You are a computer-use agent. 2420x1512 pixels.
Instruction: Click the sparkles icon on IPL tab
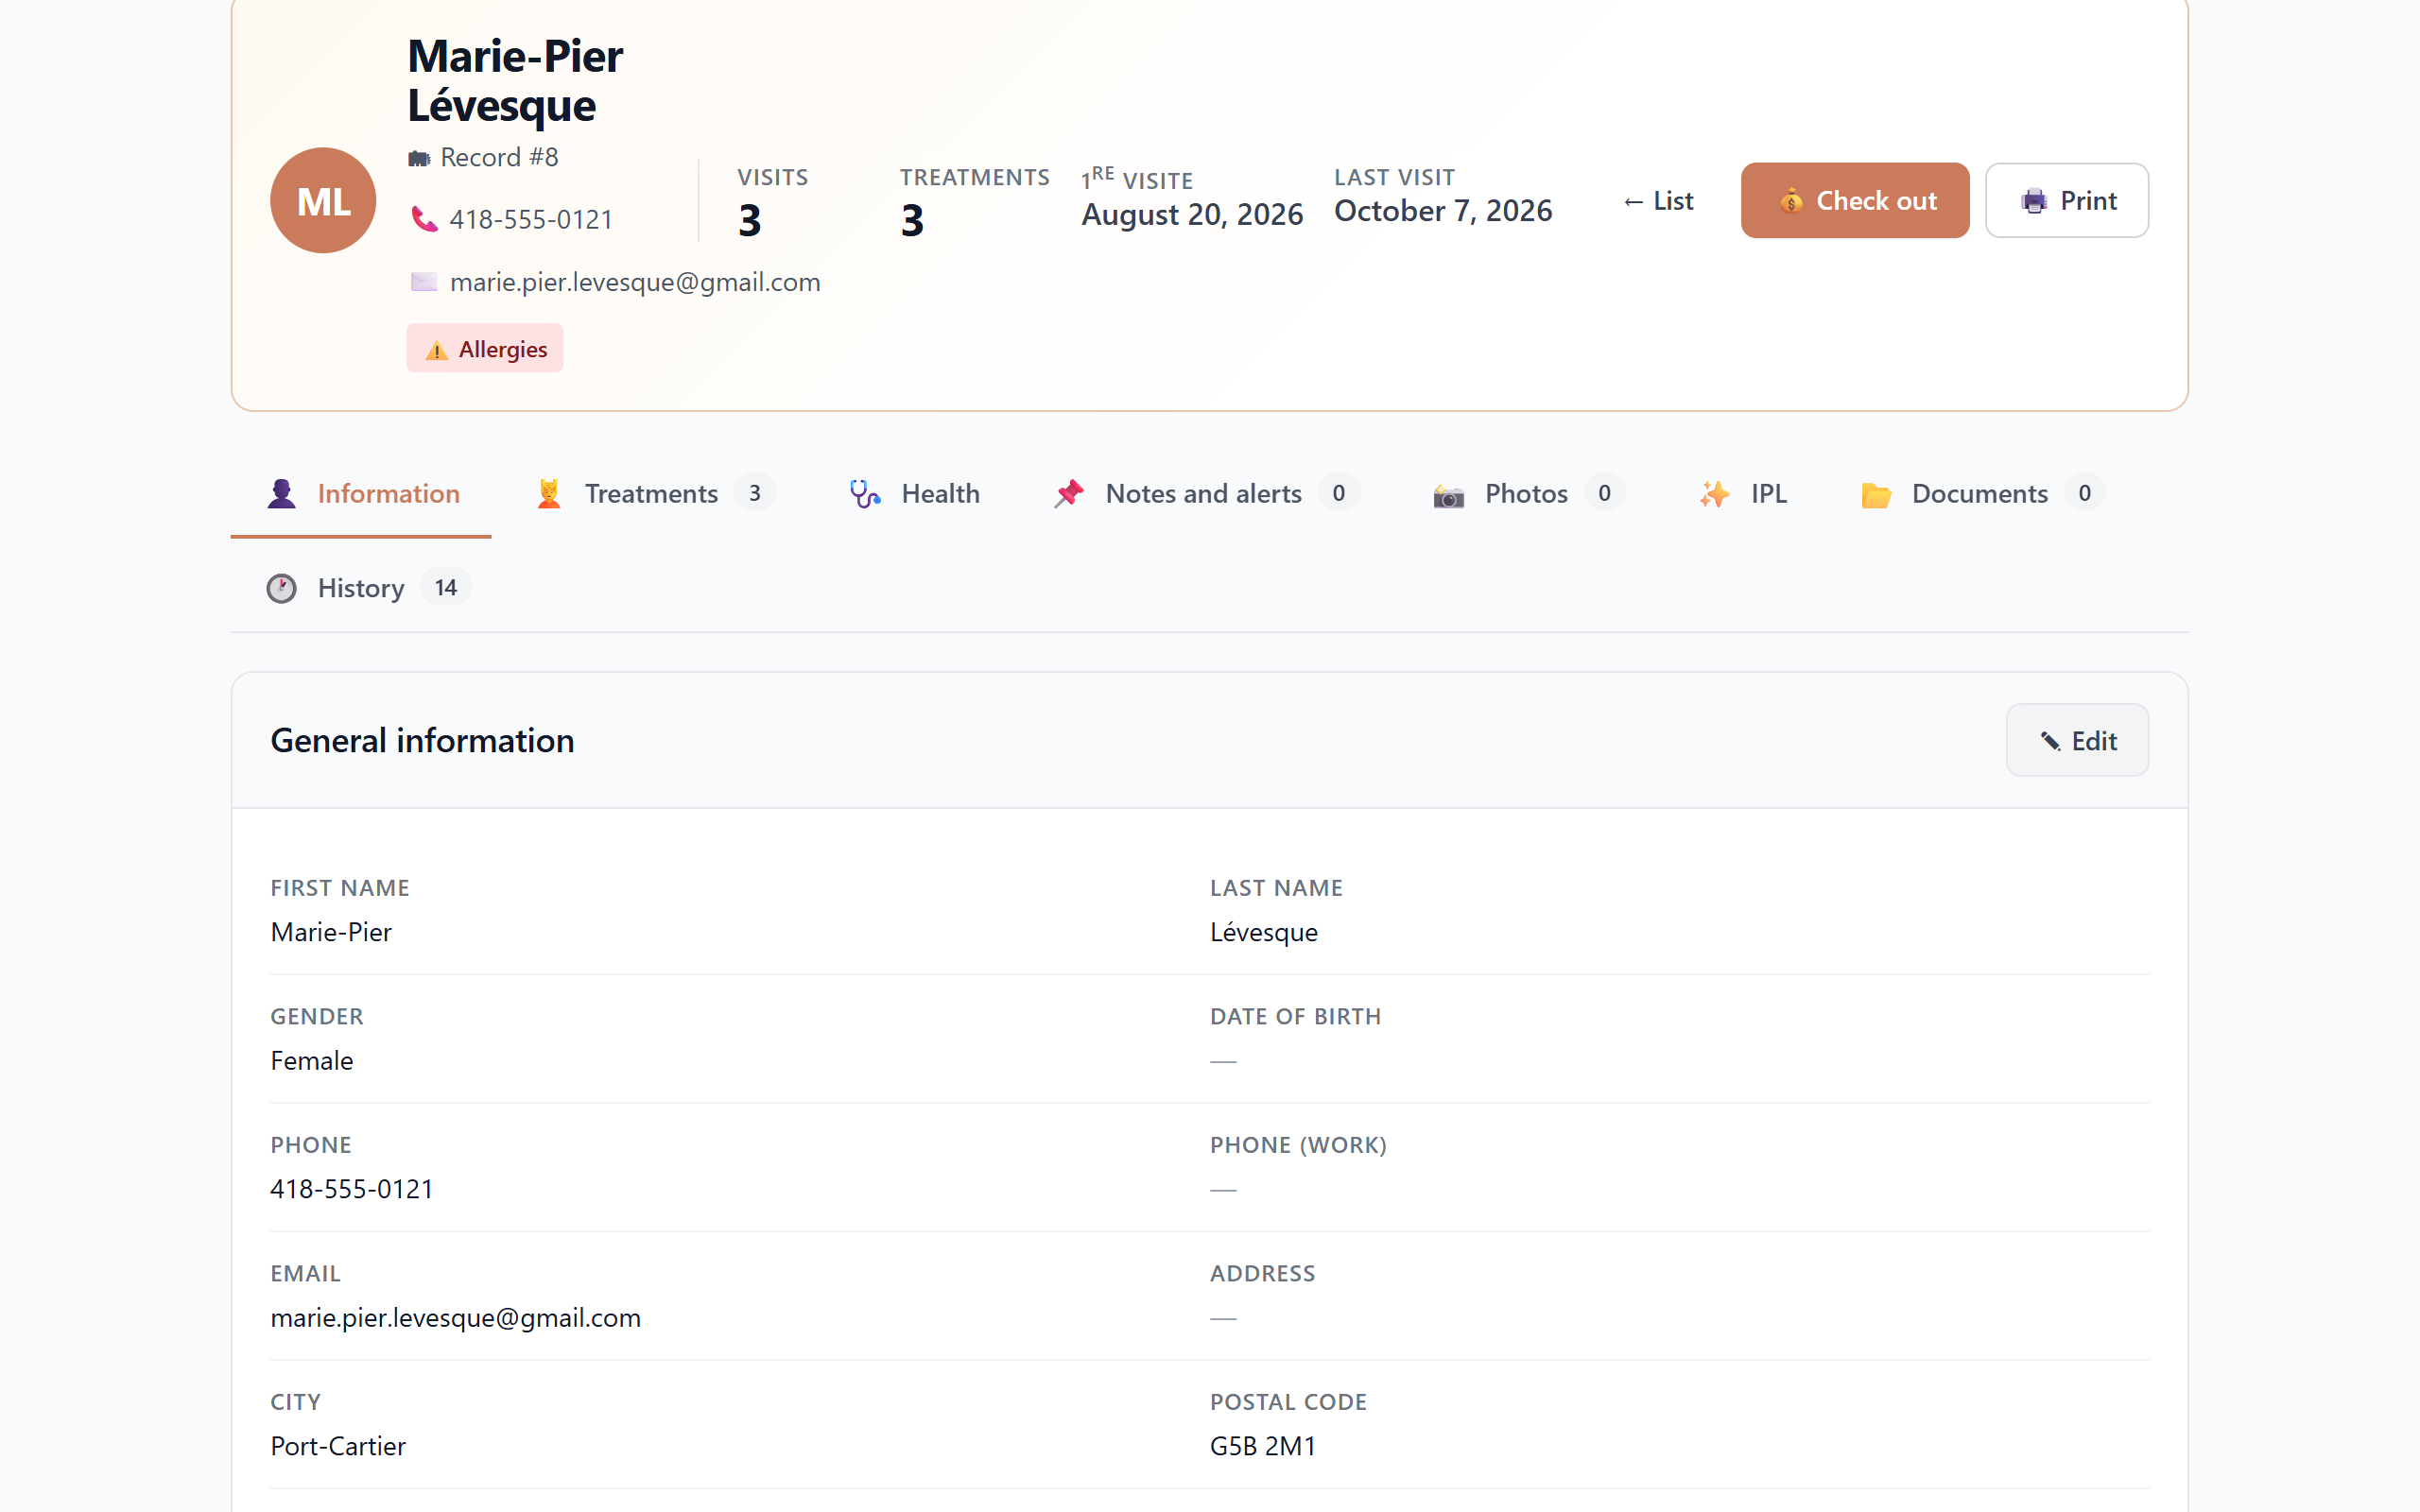(1715, 494)
